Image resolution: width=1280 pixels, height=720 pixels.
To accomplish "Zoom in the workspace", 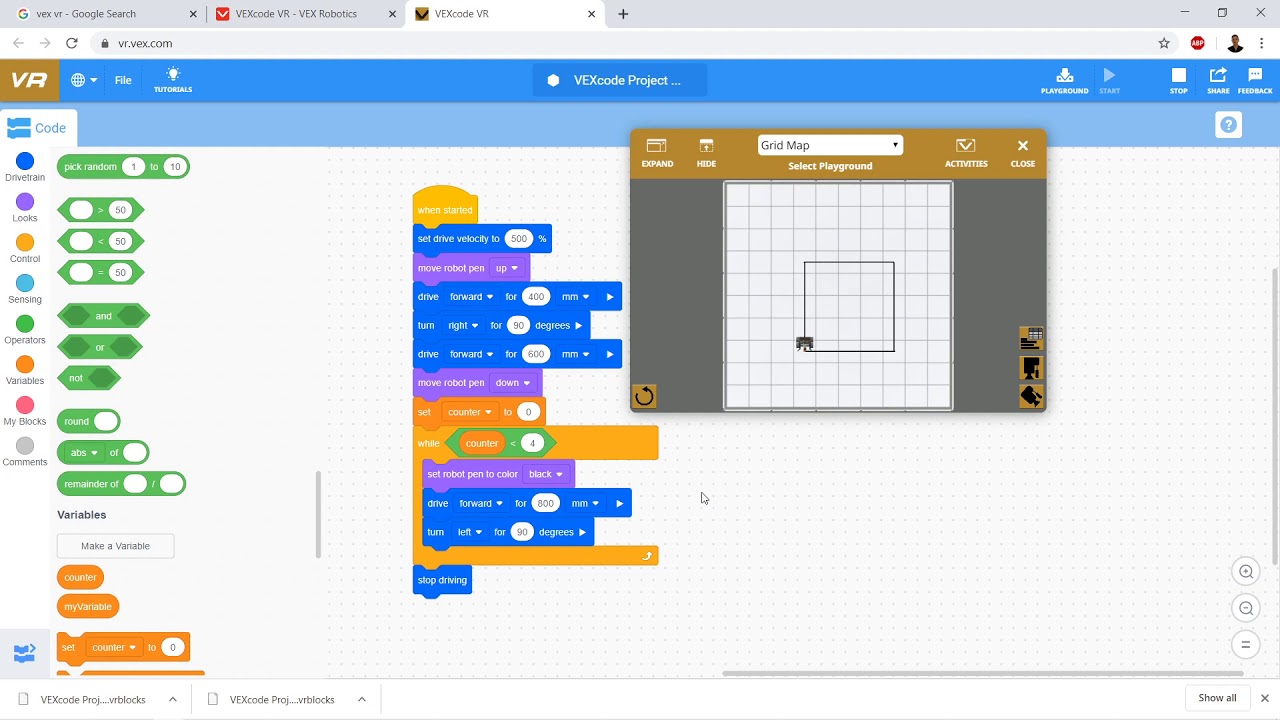I will click(1246, 572).
